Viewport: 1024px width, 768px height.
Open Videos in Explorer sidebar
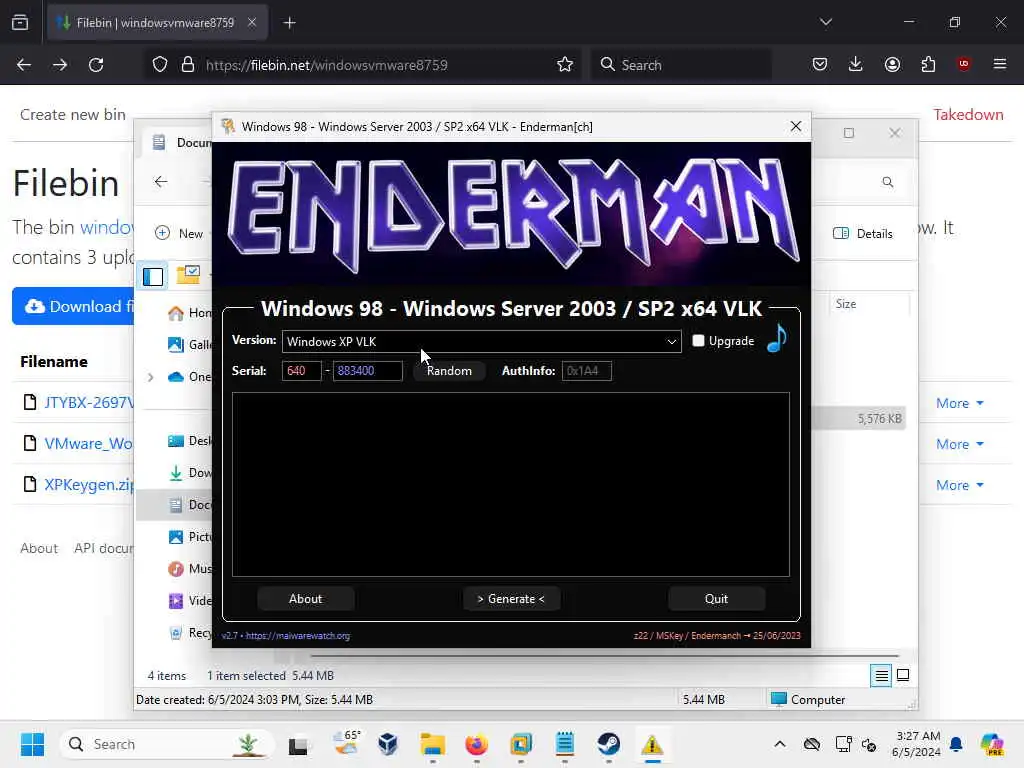(x=189, y=601)
